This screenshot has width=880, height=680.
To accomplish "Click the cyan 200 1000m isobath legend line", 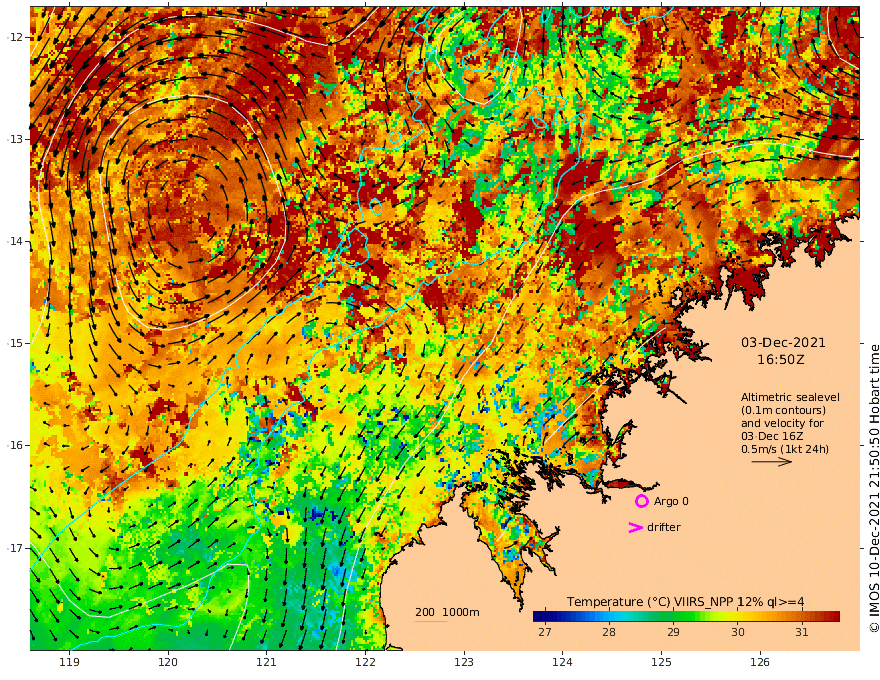I will pyautogui.click(x=431, y=622).
